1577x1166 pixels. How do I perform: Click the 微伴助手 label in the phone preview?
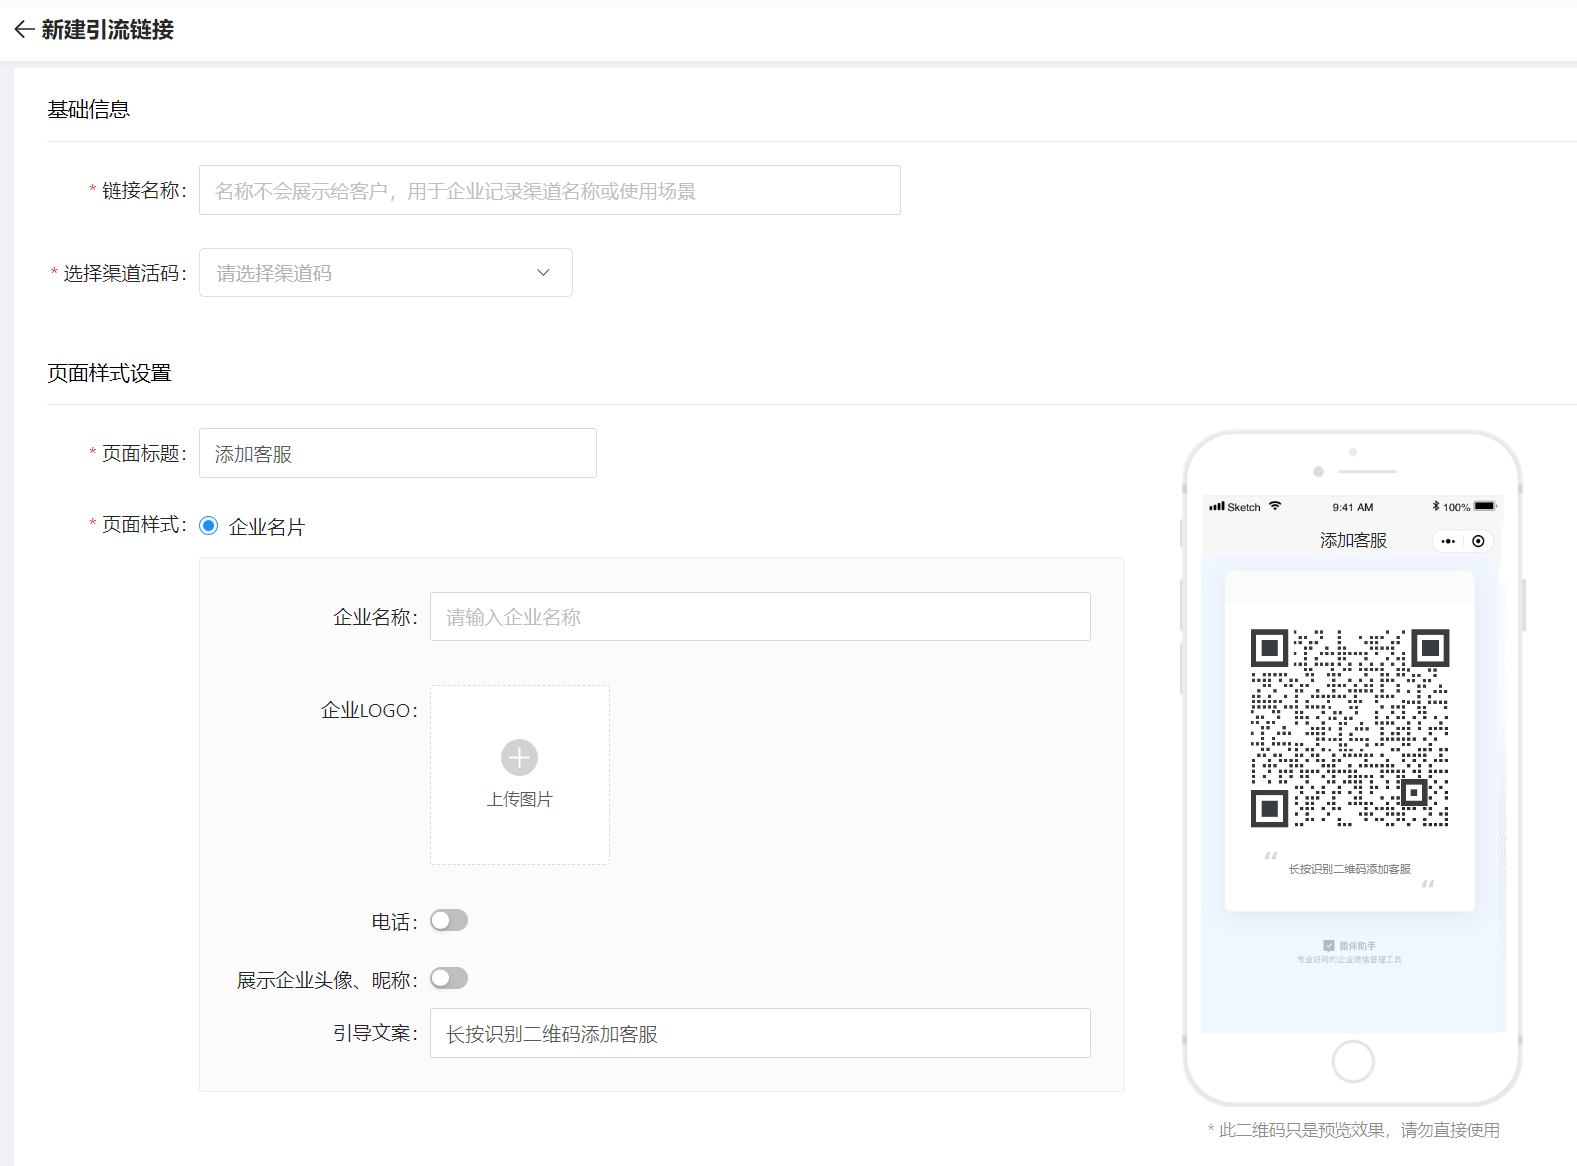[1358, 945]
